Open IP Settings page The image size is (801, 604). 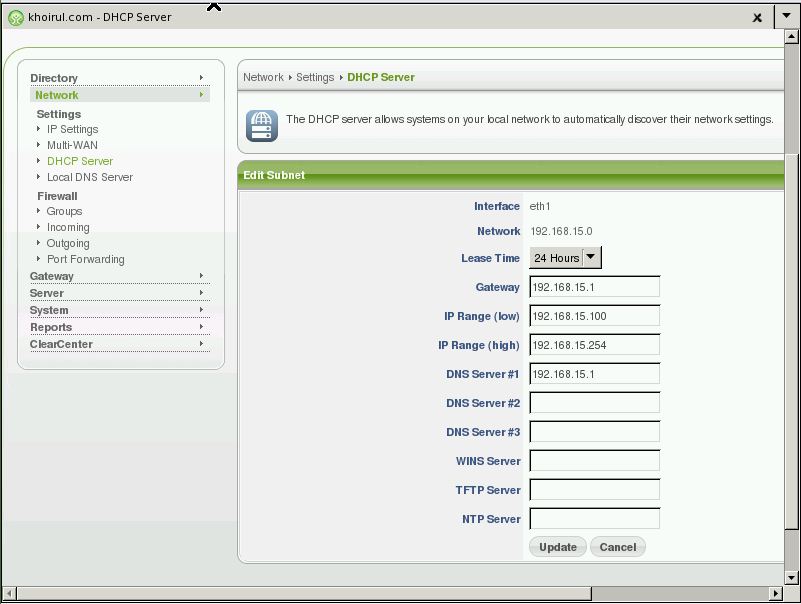tap(73, 129)
